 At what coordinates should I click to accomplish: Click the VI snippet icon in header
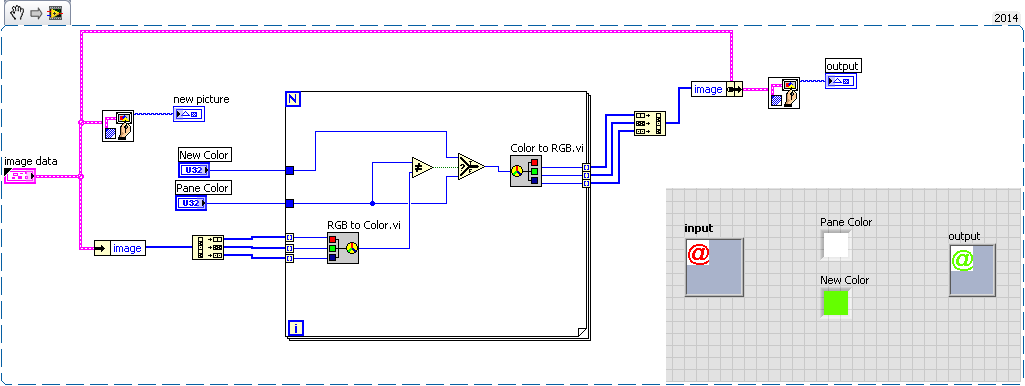coord(56,13)
